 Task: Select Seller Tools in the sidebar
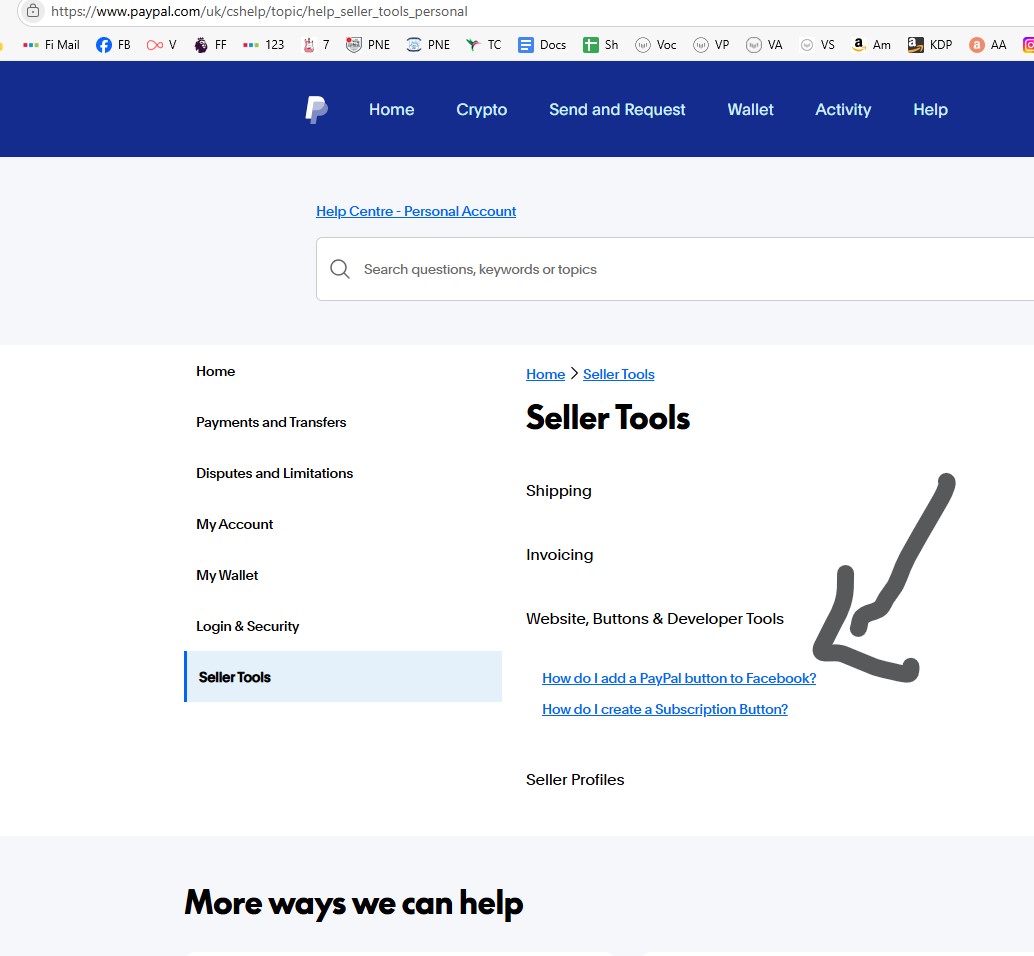point(343,676)
